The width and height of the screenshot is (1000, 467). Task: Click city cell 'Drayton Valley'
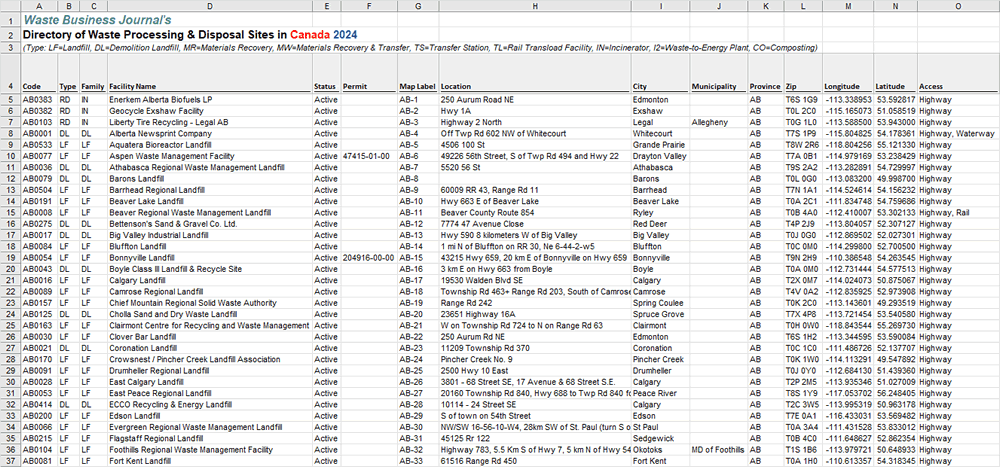[661, 156]
